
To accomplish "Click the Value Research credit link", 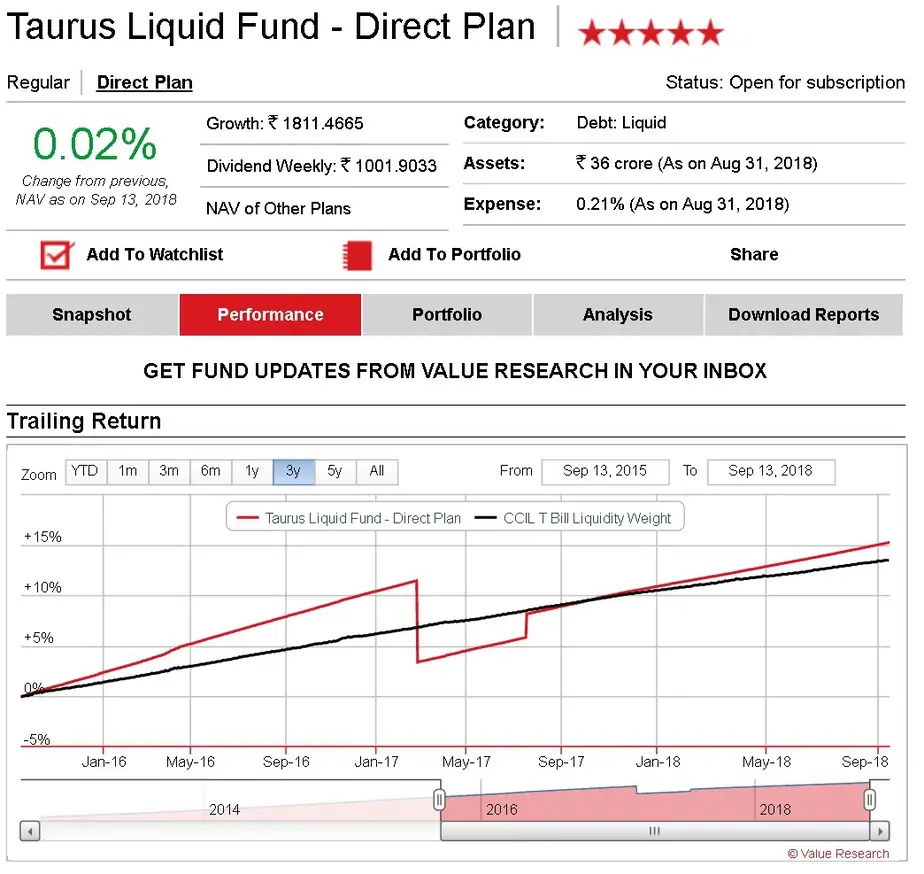I will (x=839, y=854).
